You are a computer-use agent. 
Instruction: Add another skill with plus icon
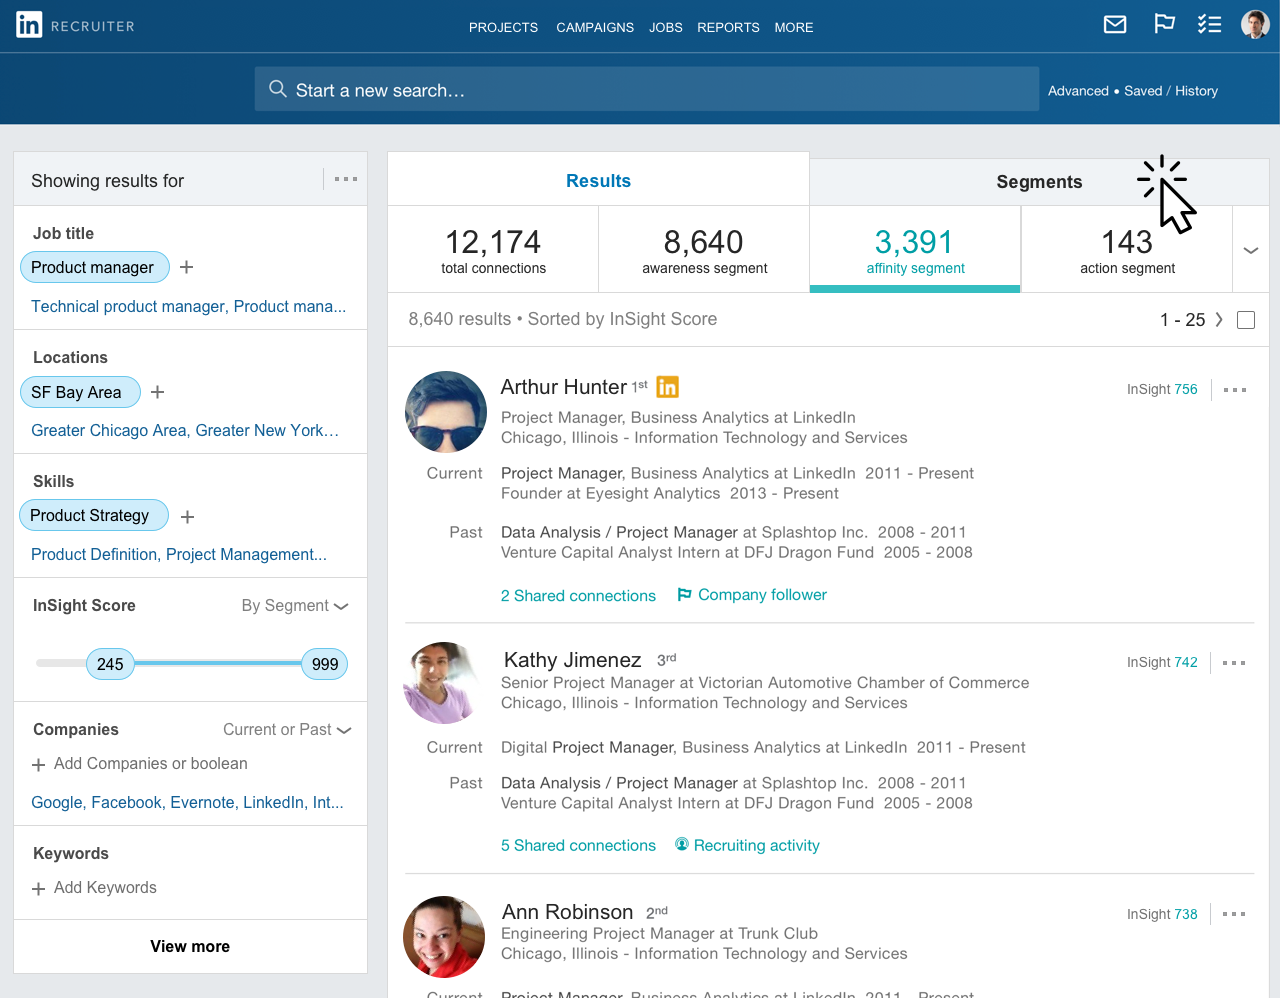point(187,516)
